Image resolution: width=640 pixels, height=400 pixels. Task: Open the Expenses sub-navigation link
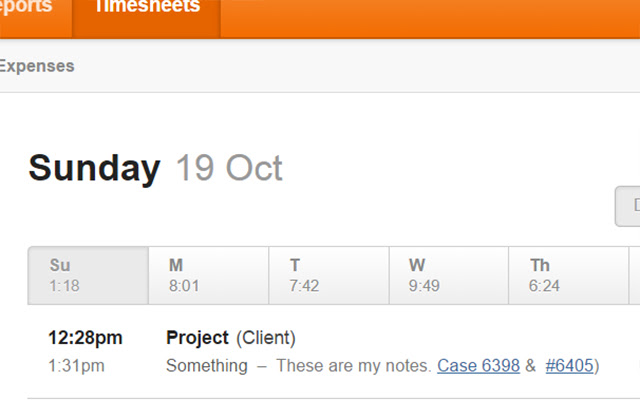[x=36, y=67]
